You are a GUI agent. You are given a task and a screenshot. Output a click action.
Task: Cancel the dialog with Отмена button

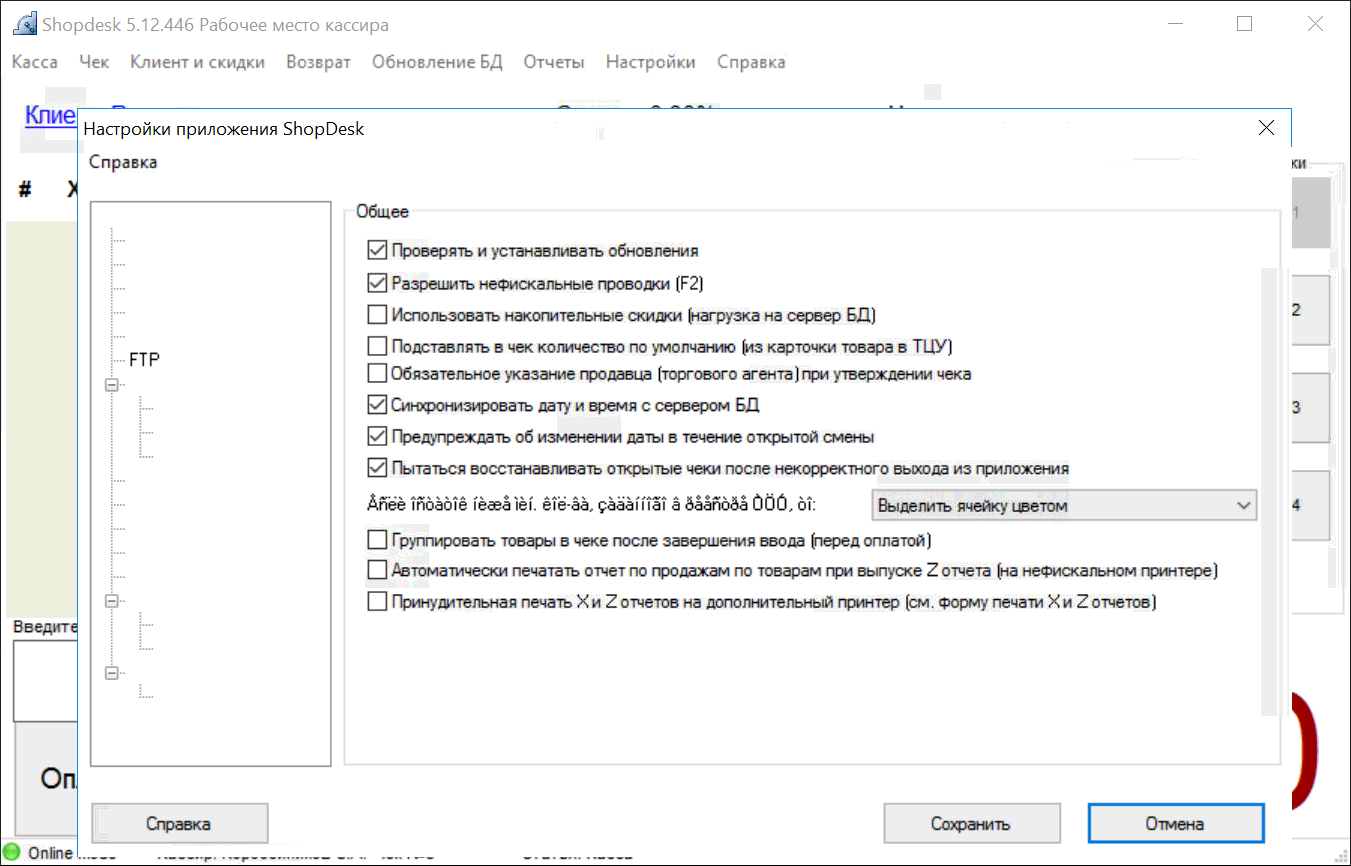tap(1175, 824)
